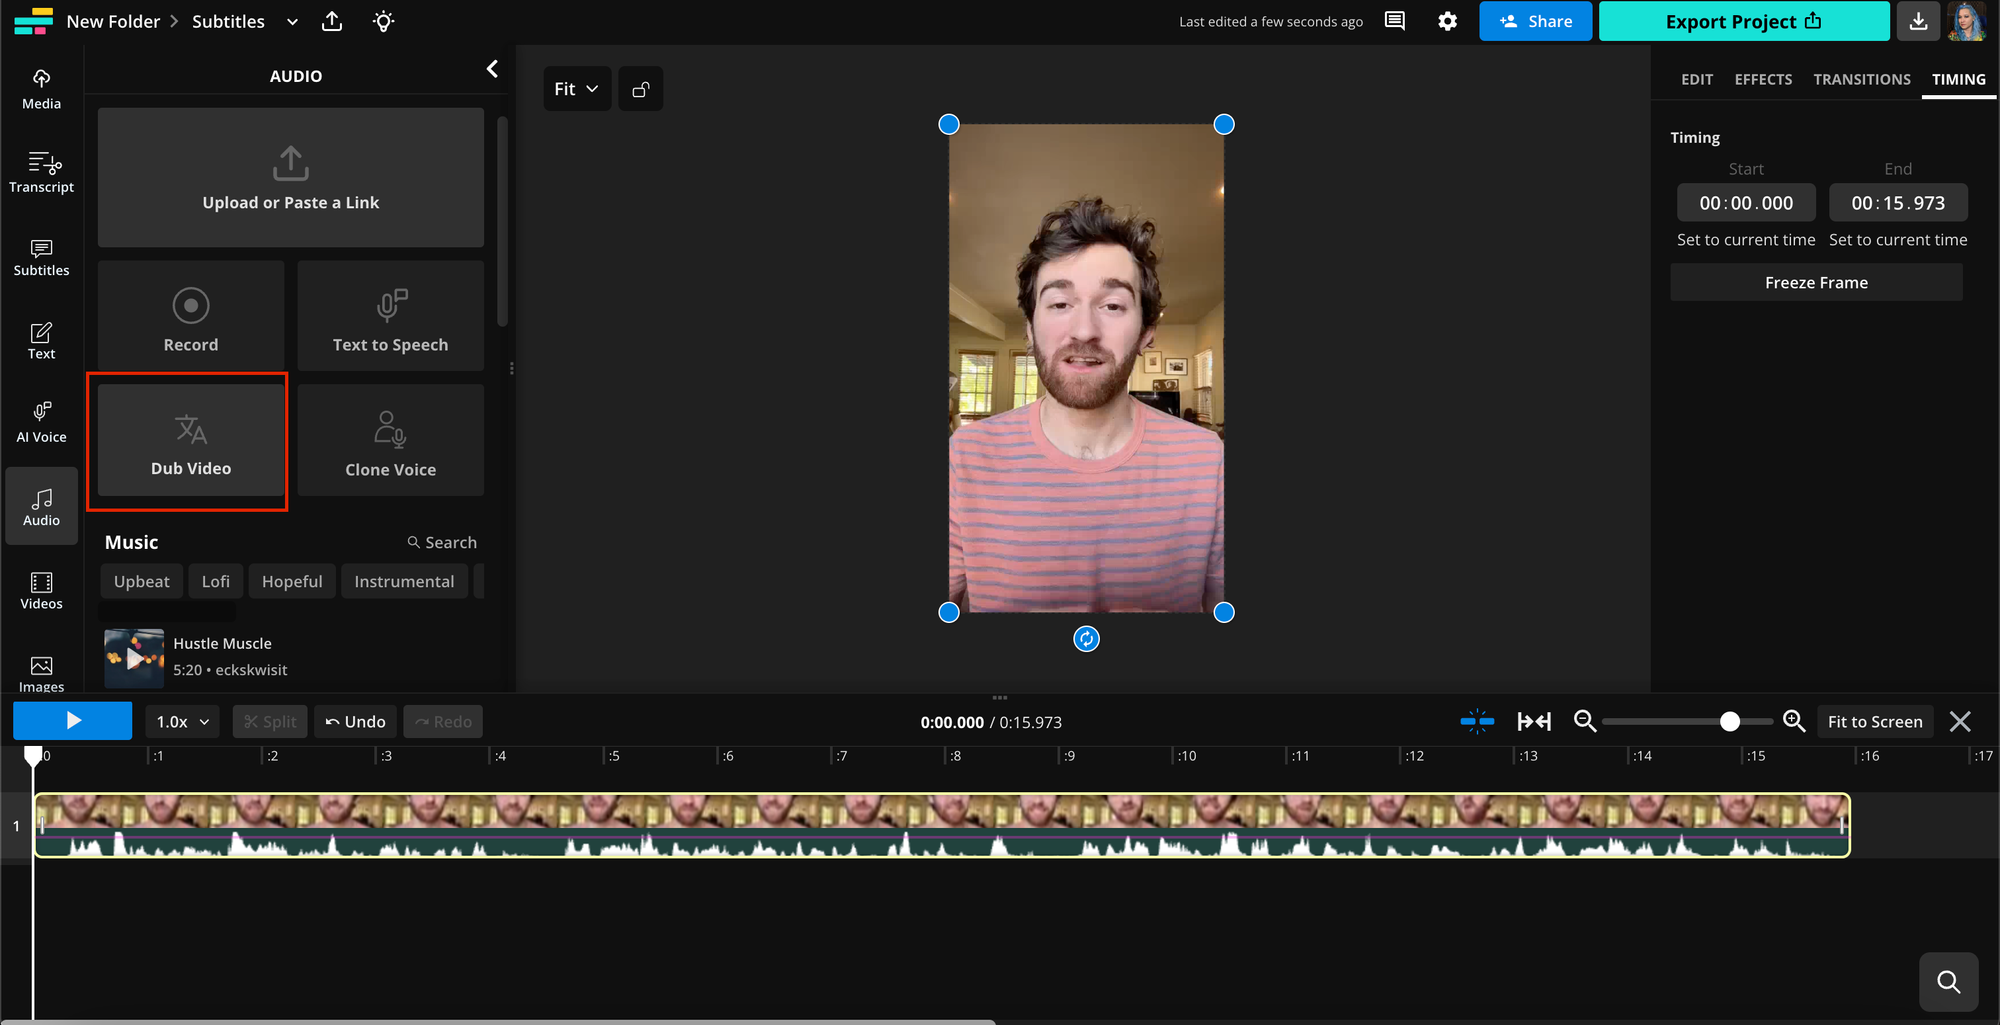Click the timeline zoom slider handle
The height and width of the screenshot is (1025, 2000).
coord(1729,721)
